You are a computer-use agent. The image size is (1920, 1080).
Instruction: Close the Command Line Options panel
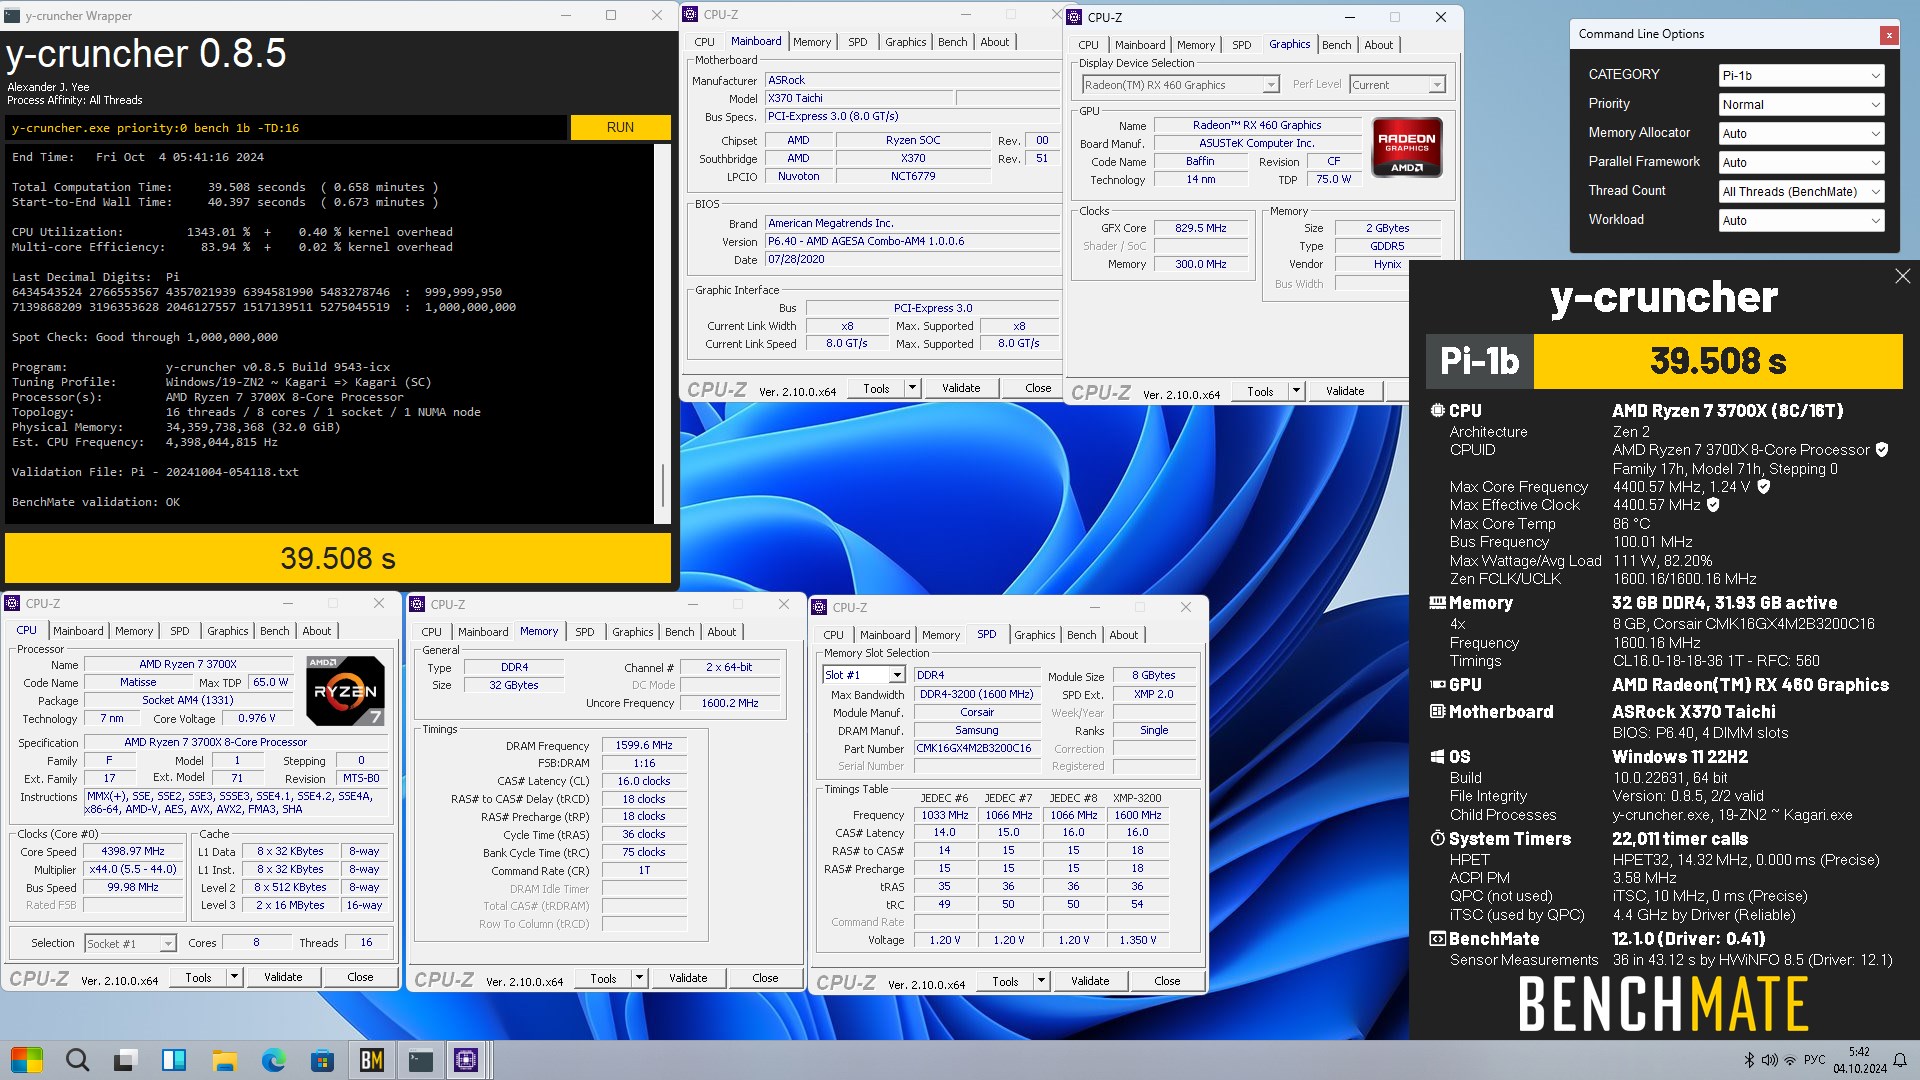pos(1889,35)
